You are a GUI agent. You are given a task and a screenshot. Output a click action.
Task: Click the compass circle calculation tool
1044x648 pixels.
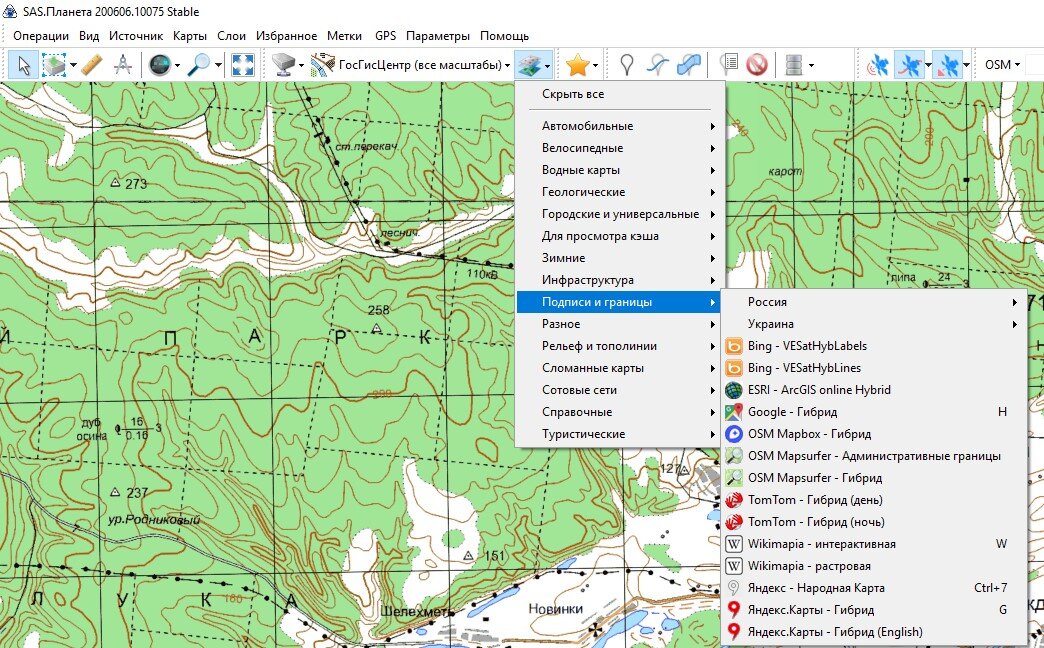123,65
